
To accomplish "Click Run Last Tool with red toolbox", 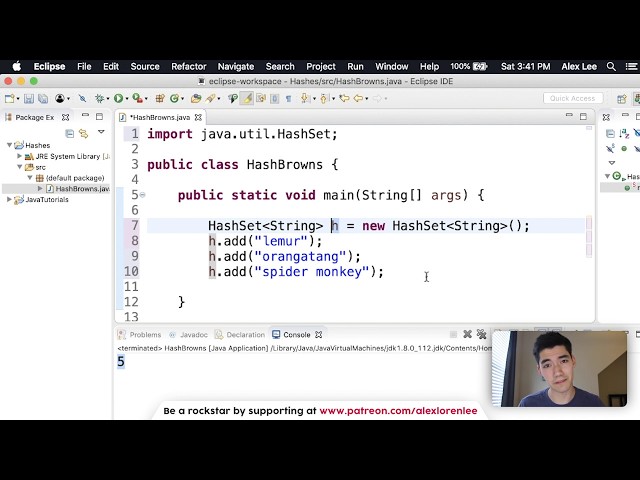I will click(x=137, y=98).
